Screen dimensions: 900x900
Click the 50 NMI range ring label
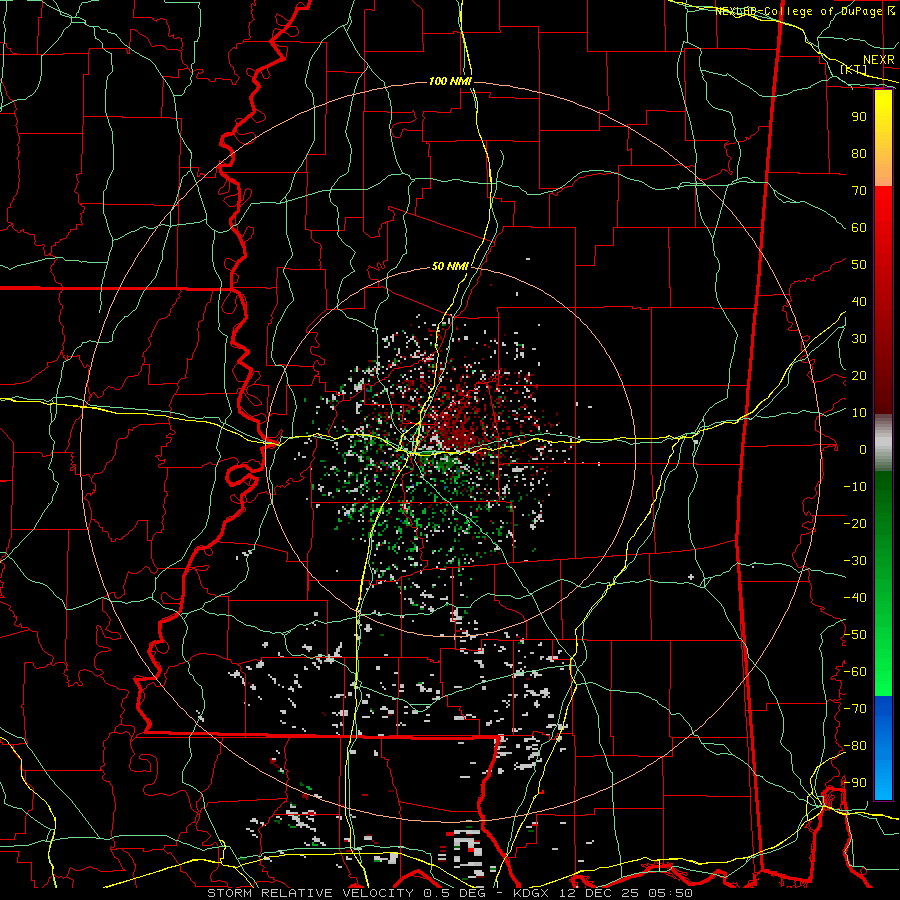pyautogui.click(x=450, y=266)
